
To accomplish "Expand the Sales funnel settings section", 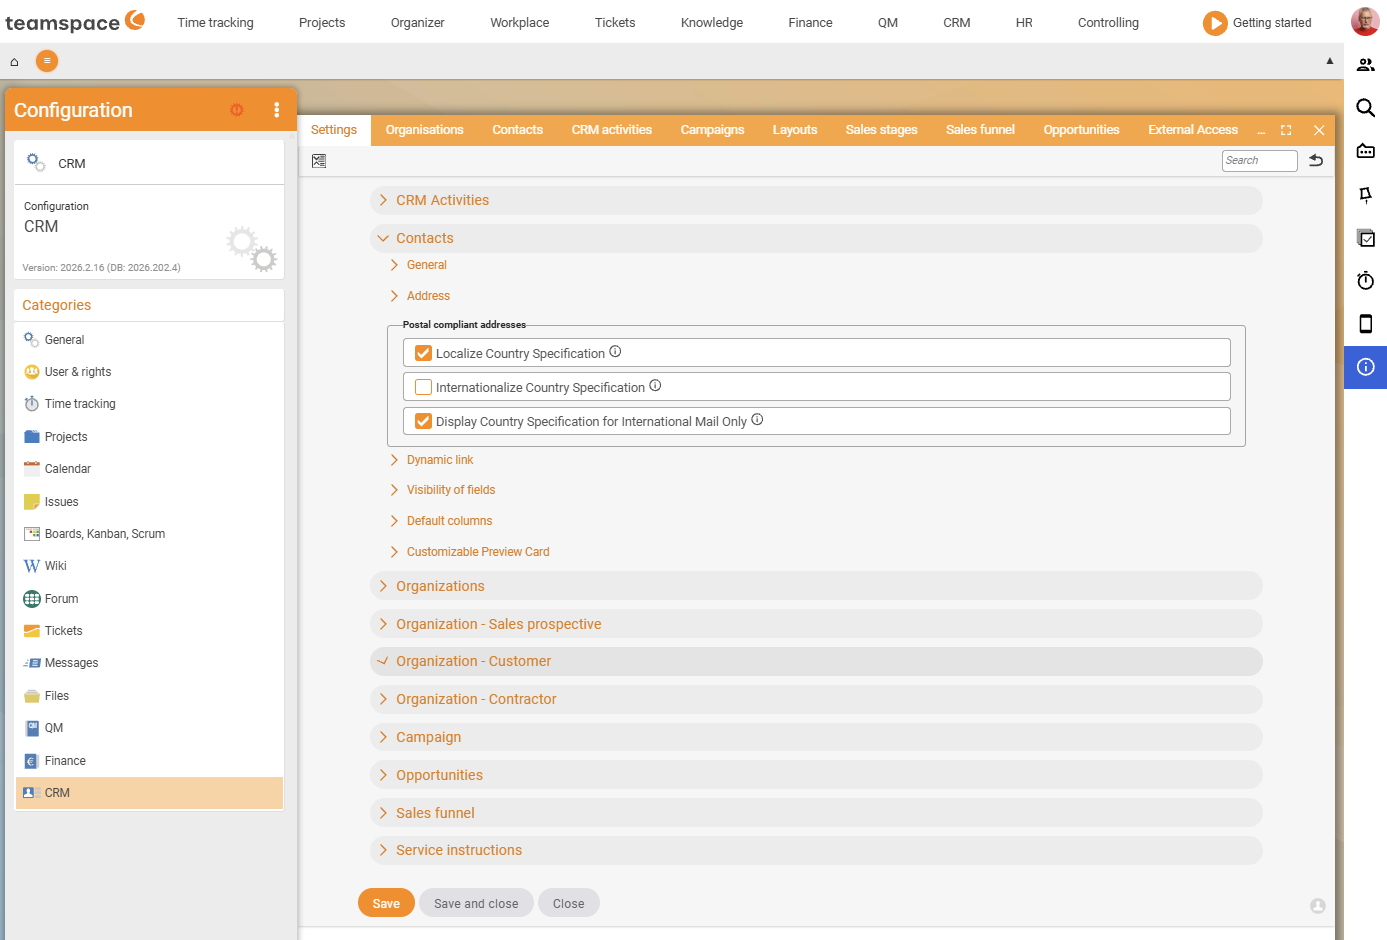I will tap(816, 813).
